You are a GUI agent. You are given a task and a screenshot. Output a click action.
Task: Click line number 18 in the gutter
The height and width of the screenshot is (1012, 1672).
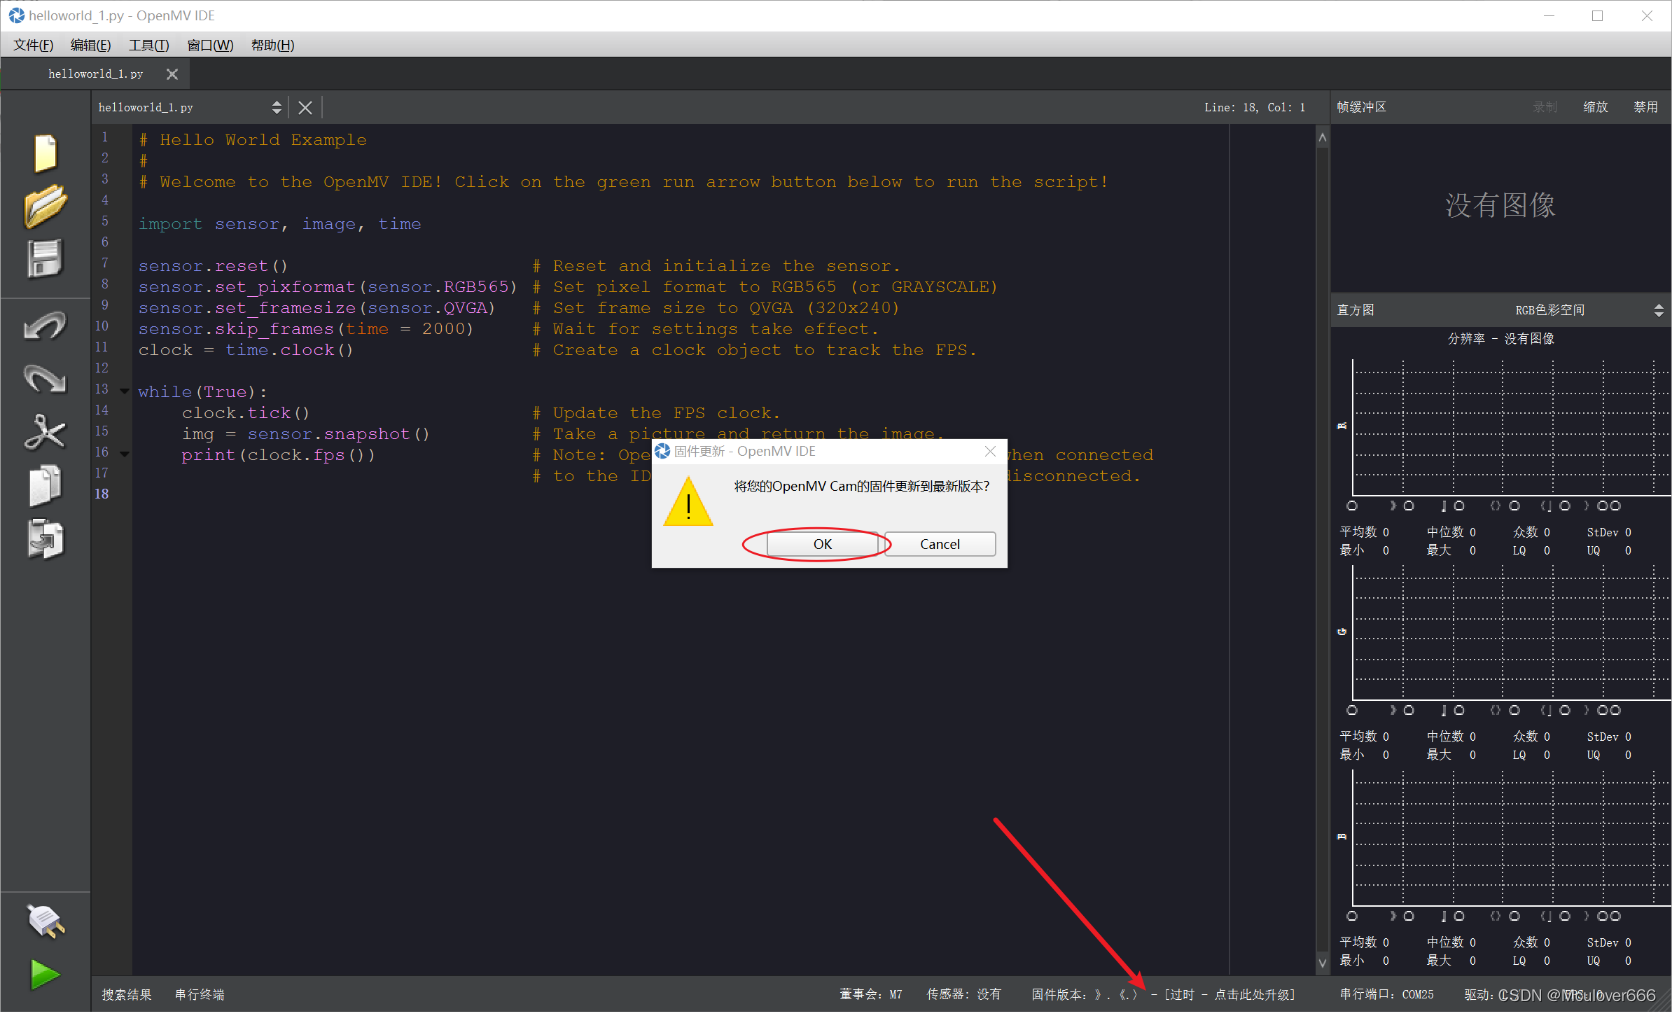tap(102, 494)
